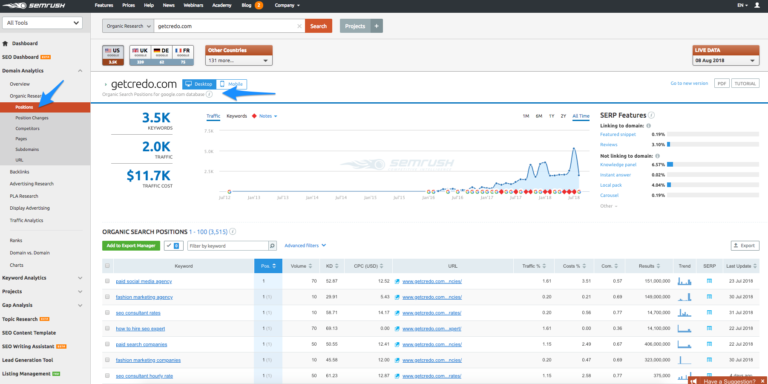Image resolution: width=768 pixels, height=384 pixels.
Task: Switch to Desktop device view
Action: pos(199,84)
